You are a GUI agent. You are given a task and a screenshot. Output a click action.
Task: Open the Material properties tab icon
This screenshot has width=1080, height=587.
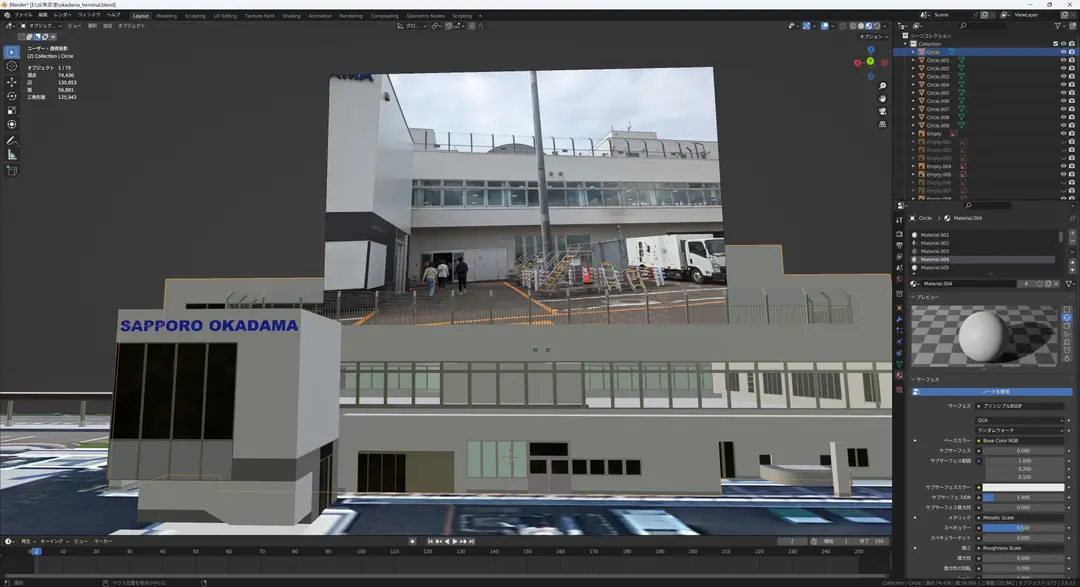click(899, 375)
